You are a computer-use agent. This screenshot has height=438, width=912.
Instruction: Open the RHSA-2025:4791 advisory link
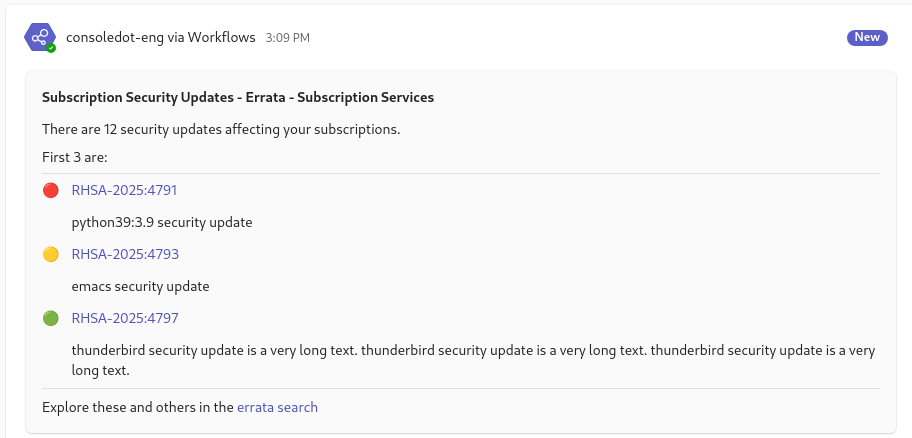tap(124, 190)
